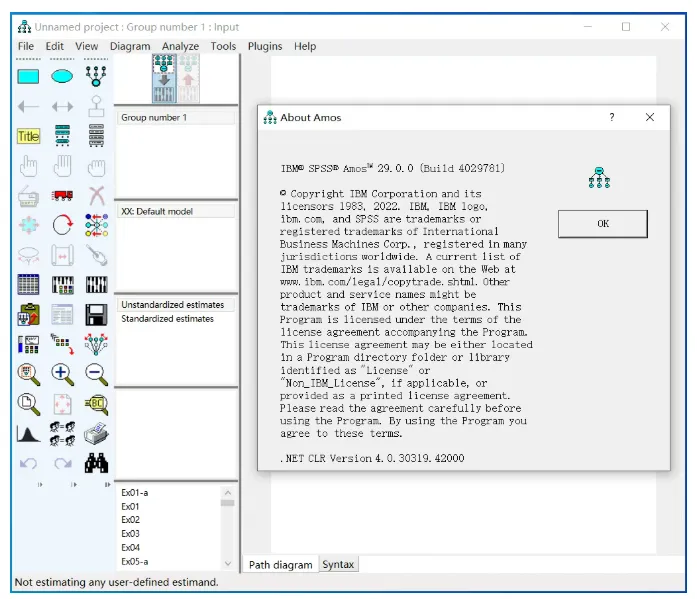Click the binoculars search icon
The height and width of the screenshot is (599, 697).
click(x=96, y=463)
